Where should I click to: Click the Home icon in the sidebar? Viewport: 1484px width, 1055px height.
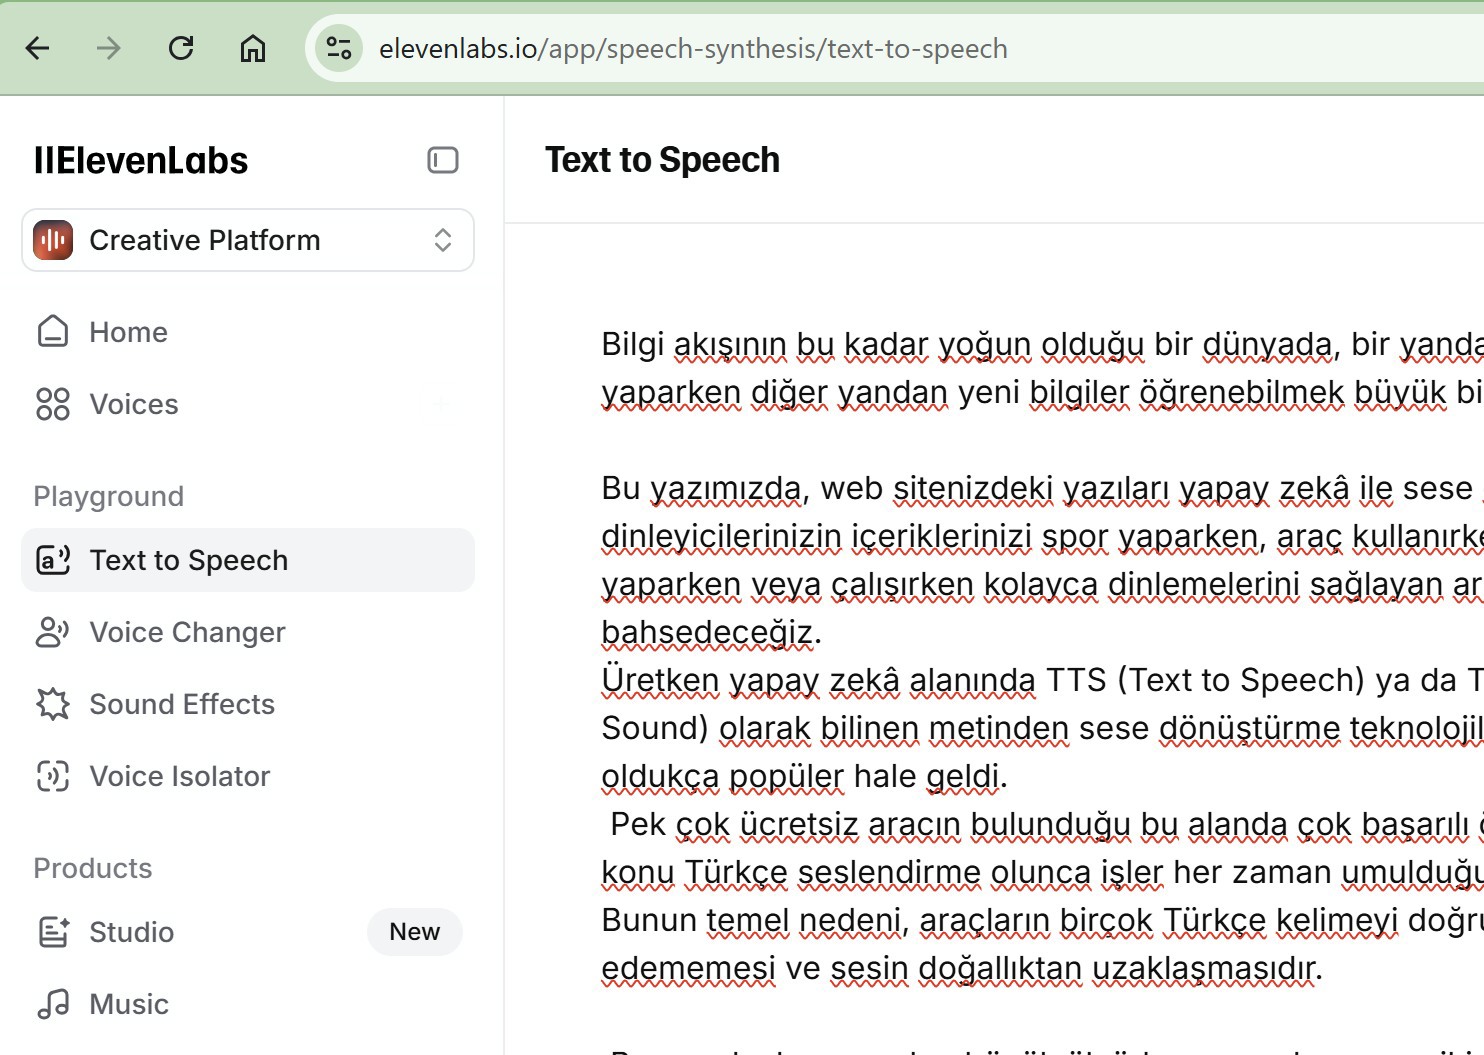(52, 331)
